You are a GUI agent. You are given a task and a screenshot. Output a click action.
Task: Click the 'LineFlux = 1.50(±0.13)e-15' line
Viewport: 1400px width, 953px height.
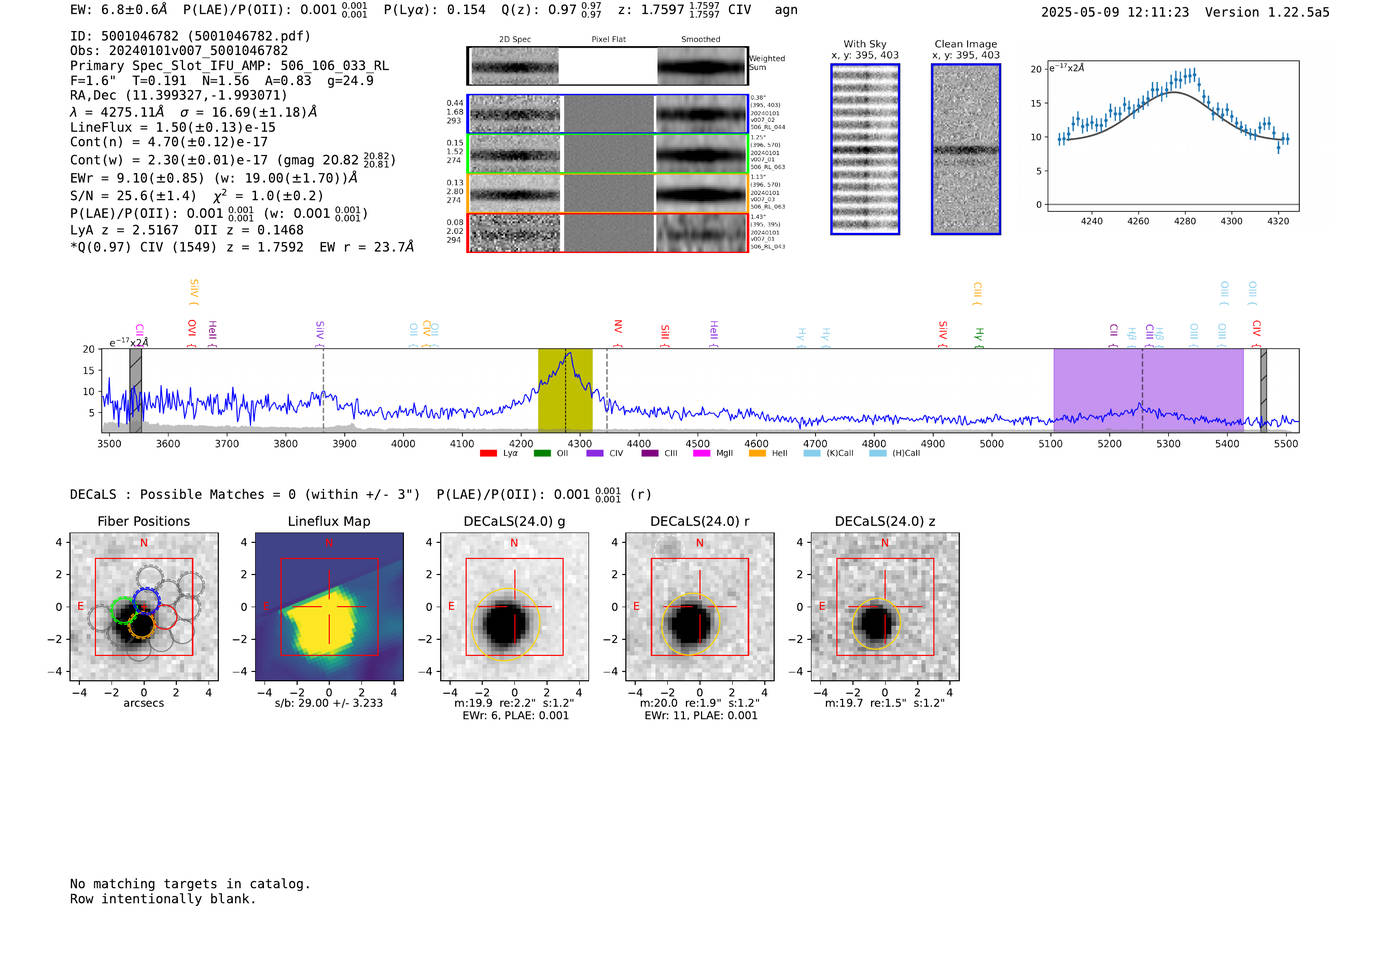click(x=172, y=128)
